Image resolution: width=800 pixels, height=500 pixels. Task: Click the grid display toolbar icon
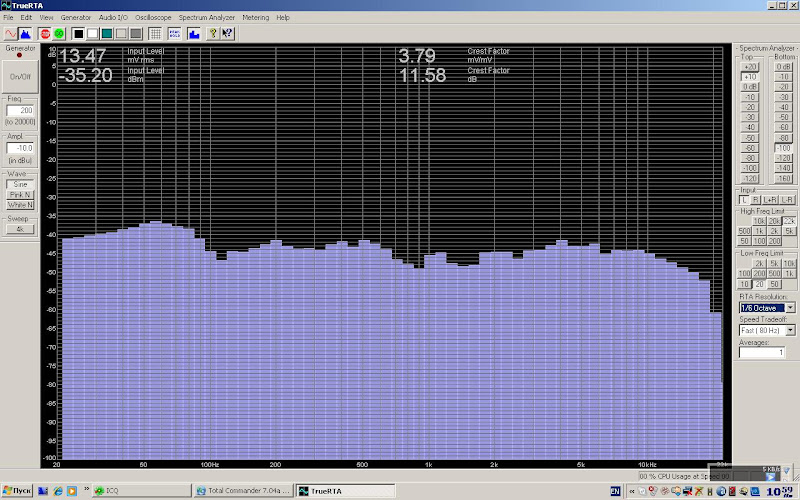click(x=155, y=33)
